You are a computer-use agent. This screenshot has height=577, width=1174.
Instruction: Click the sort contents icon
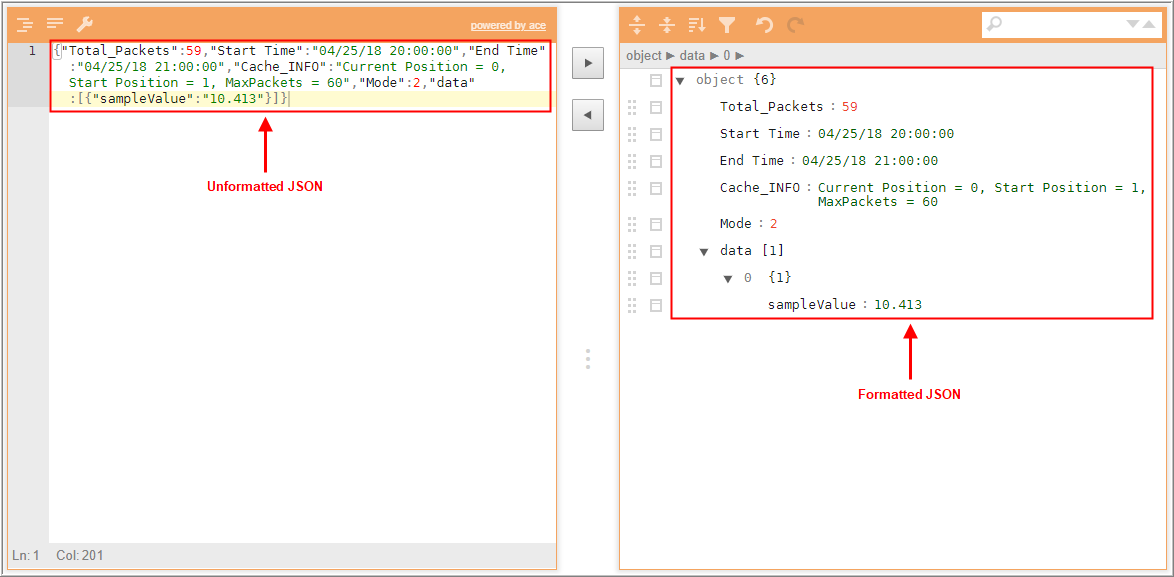[x=696, y=25]
